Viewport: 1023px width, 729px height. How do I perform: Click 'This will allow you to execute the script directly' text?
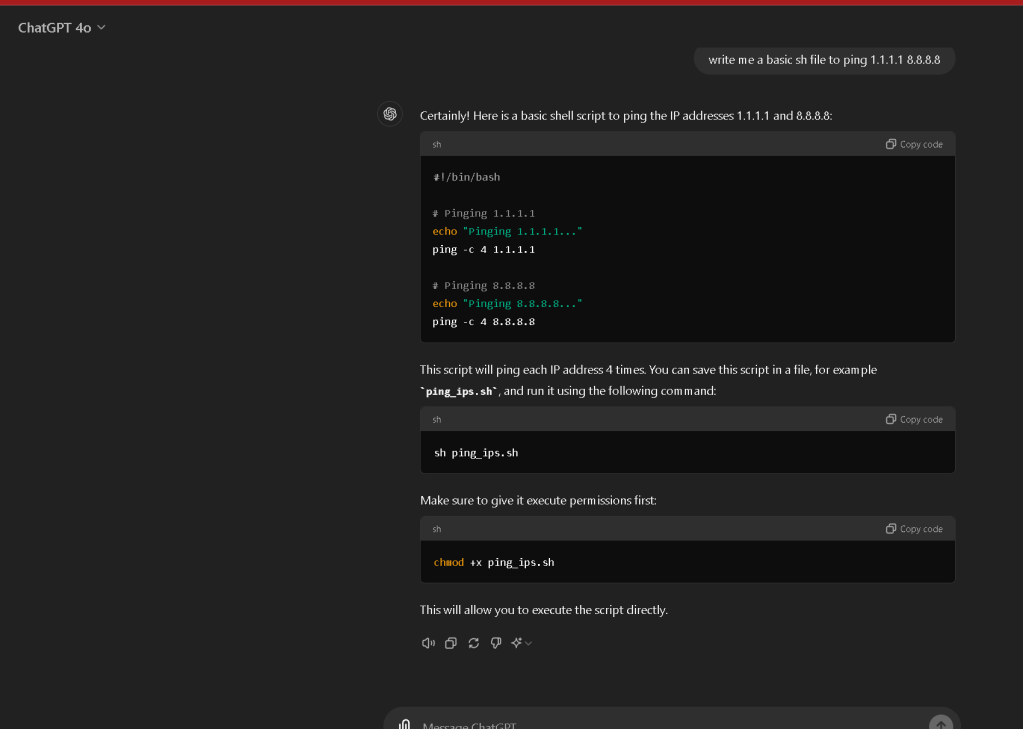(543, 610)
